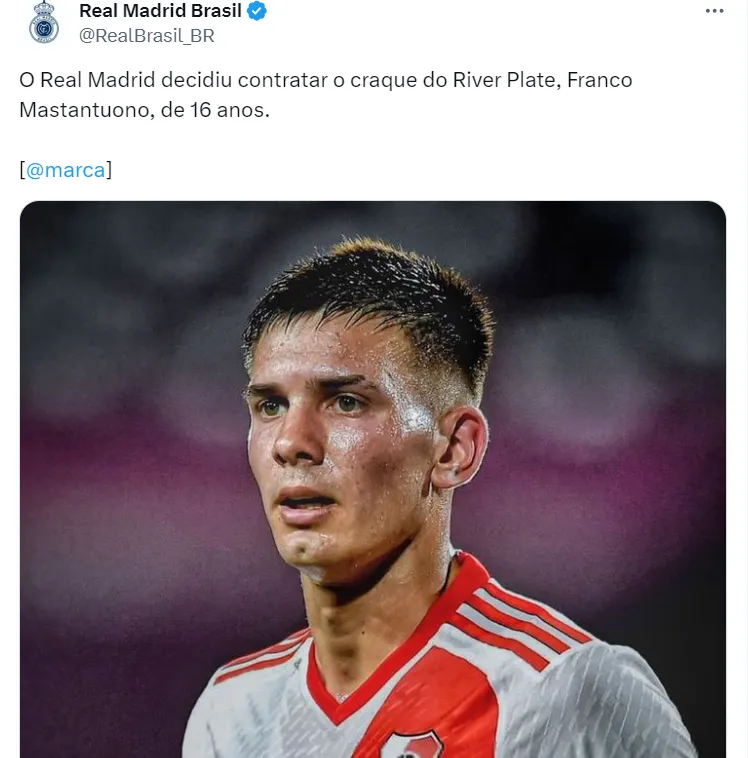748x758 pixels.
Task: Open the @RealBrasil_BR handle
Action: pyautogui.click(x=147, y=36)
